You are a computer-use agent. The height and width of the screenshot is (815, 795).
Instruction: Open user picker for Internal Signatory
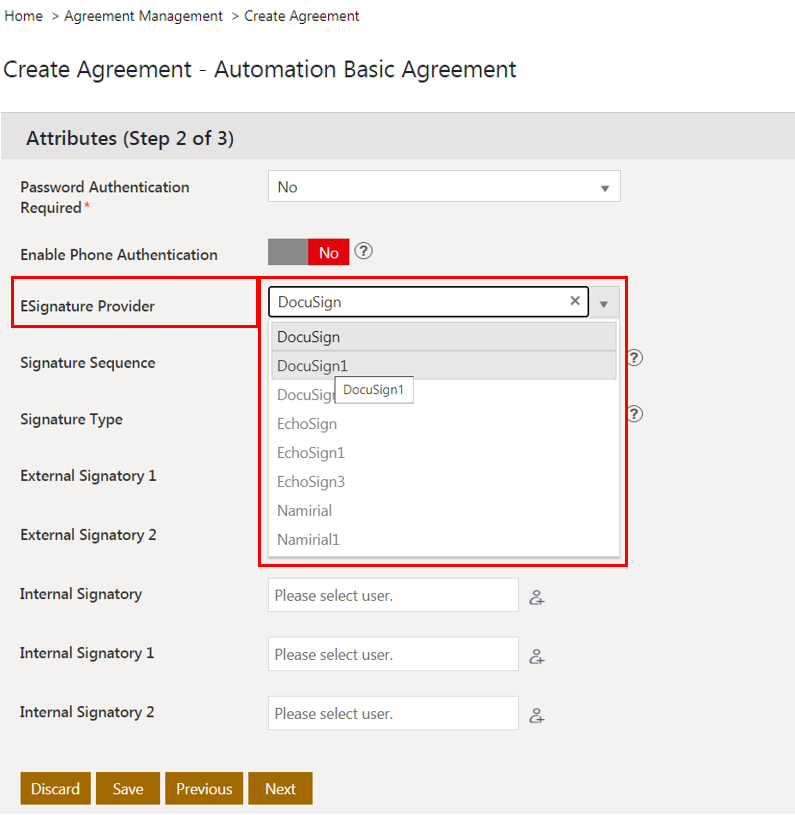point(537,598)
